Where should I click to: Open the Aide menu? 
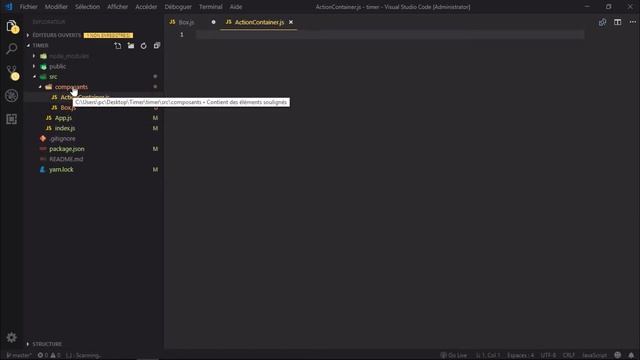coord(236,7)
